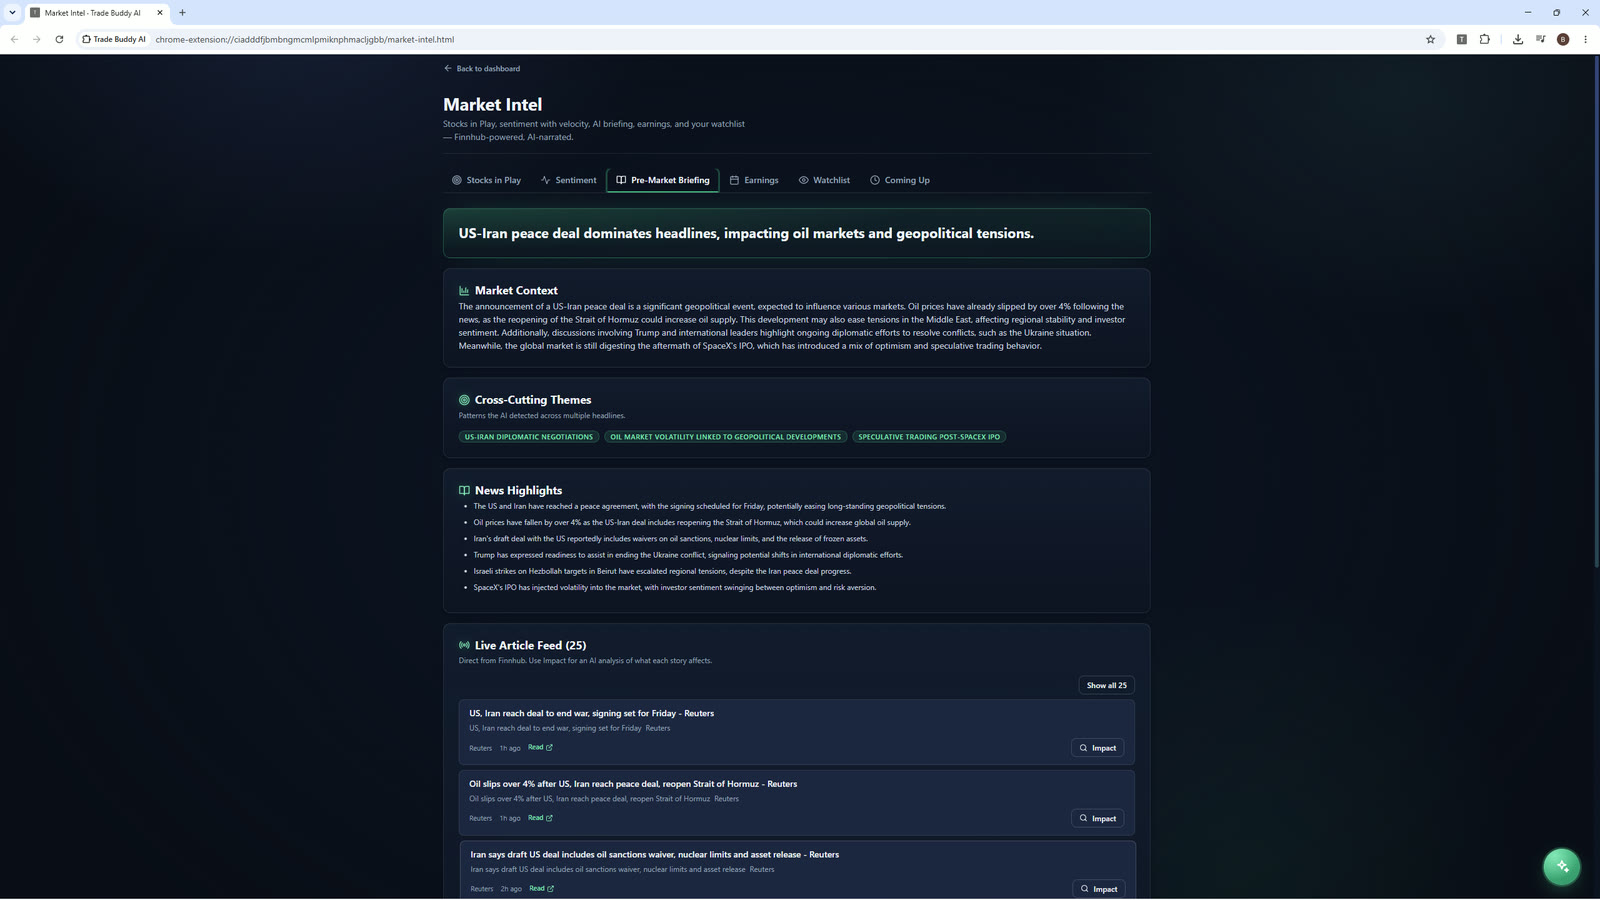This screenshot has width=1600, height=900.
Task: Open the floating AI assistant sparkle button
Action: point(1562,866)
